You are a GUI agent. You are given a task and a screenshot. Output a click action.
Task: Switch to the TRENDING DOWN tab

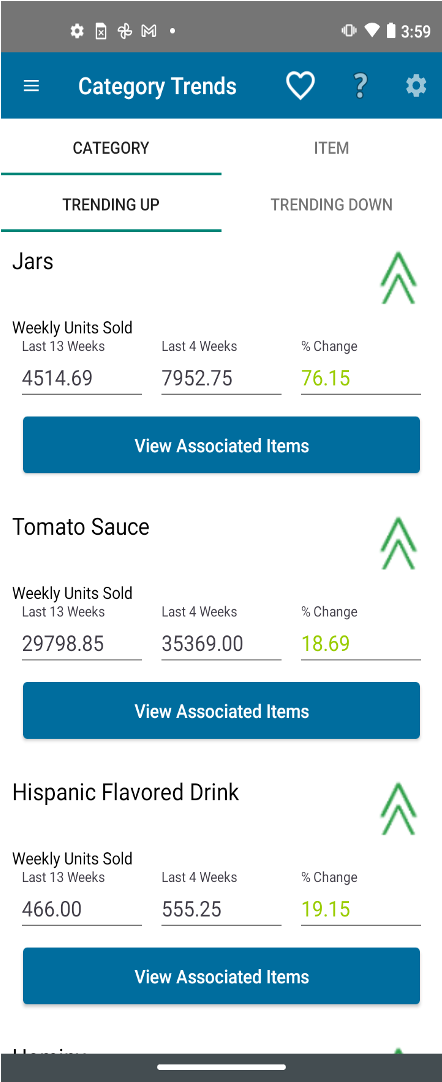[x=332, y=204]
